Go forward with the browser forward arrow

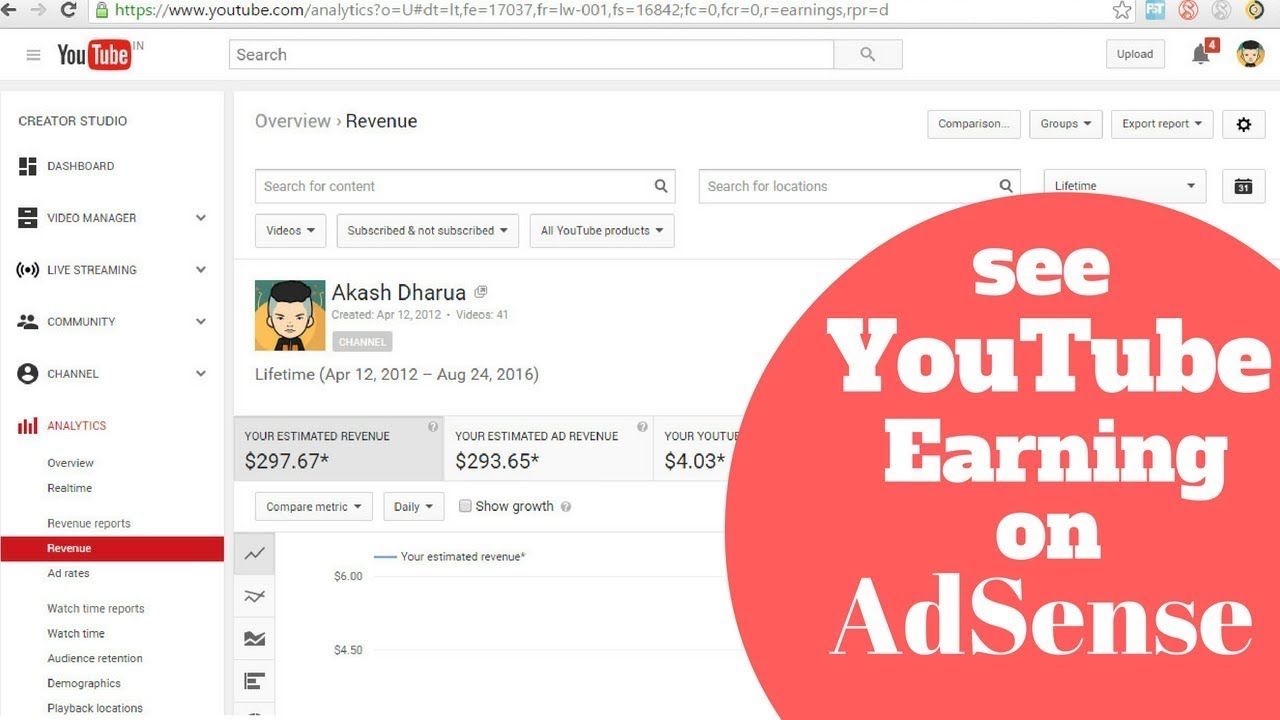point(38,10)
